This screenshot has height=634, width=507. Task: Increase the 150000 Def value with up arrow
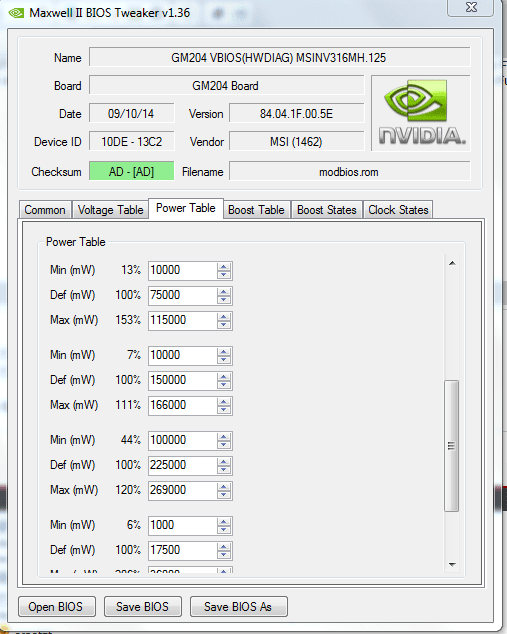point(224,376)
